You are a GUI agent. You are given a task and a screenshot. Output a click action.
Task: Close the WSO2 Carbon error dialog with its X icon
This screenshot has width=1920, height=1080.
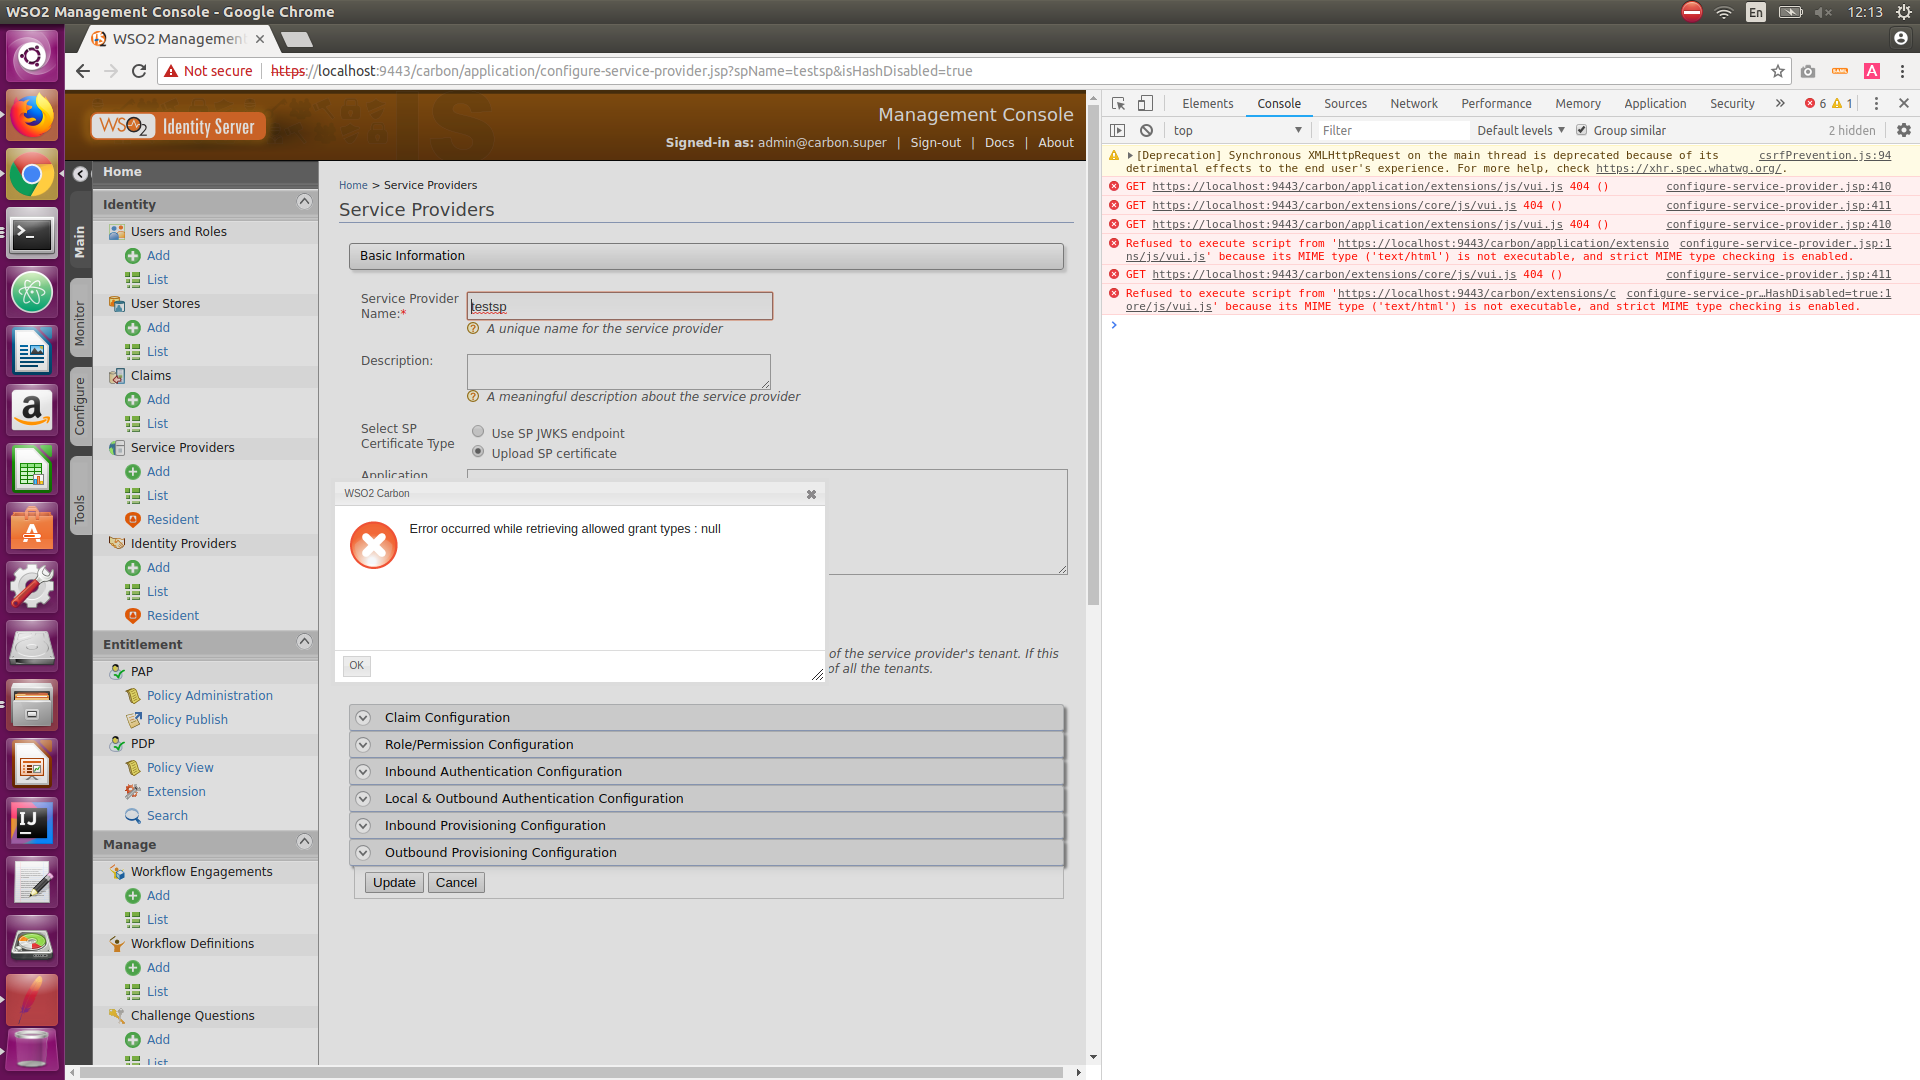point(811,494)
